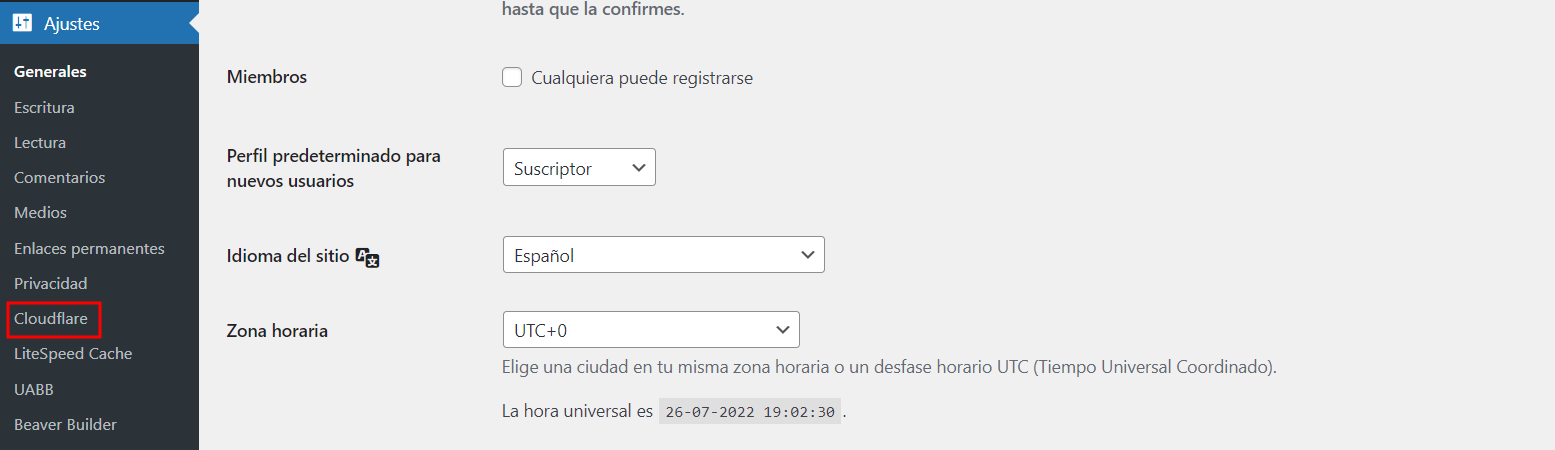
Task: Open Cloudflare settings page
Action: click(x=51, y=319)
